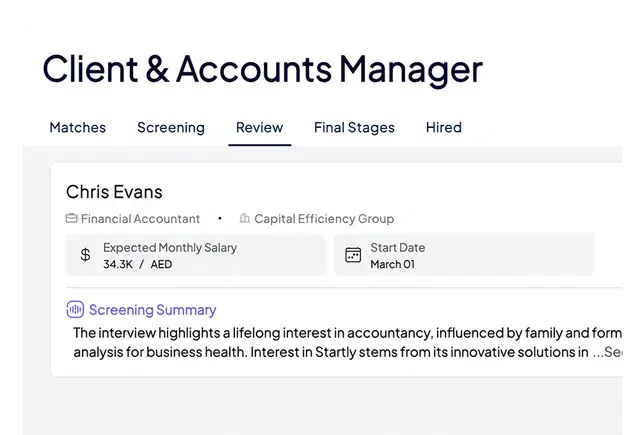Click the Screening Summary heading
Viewport: 640px width, 435px height.
153,310
